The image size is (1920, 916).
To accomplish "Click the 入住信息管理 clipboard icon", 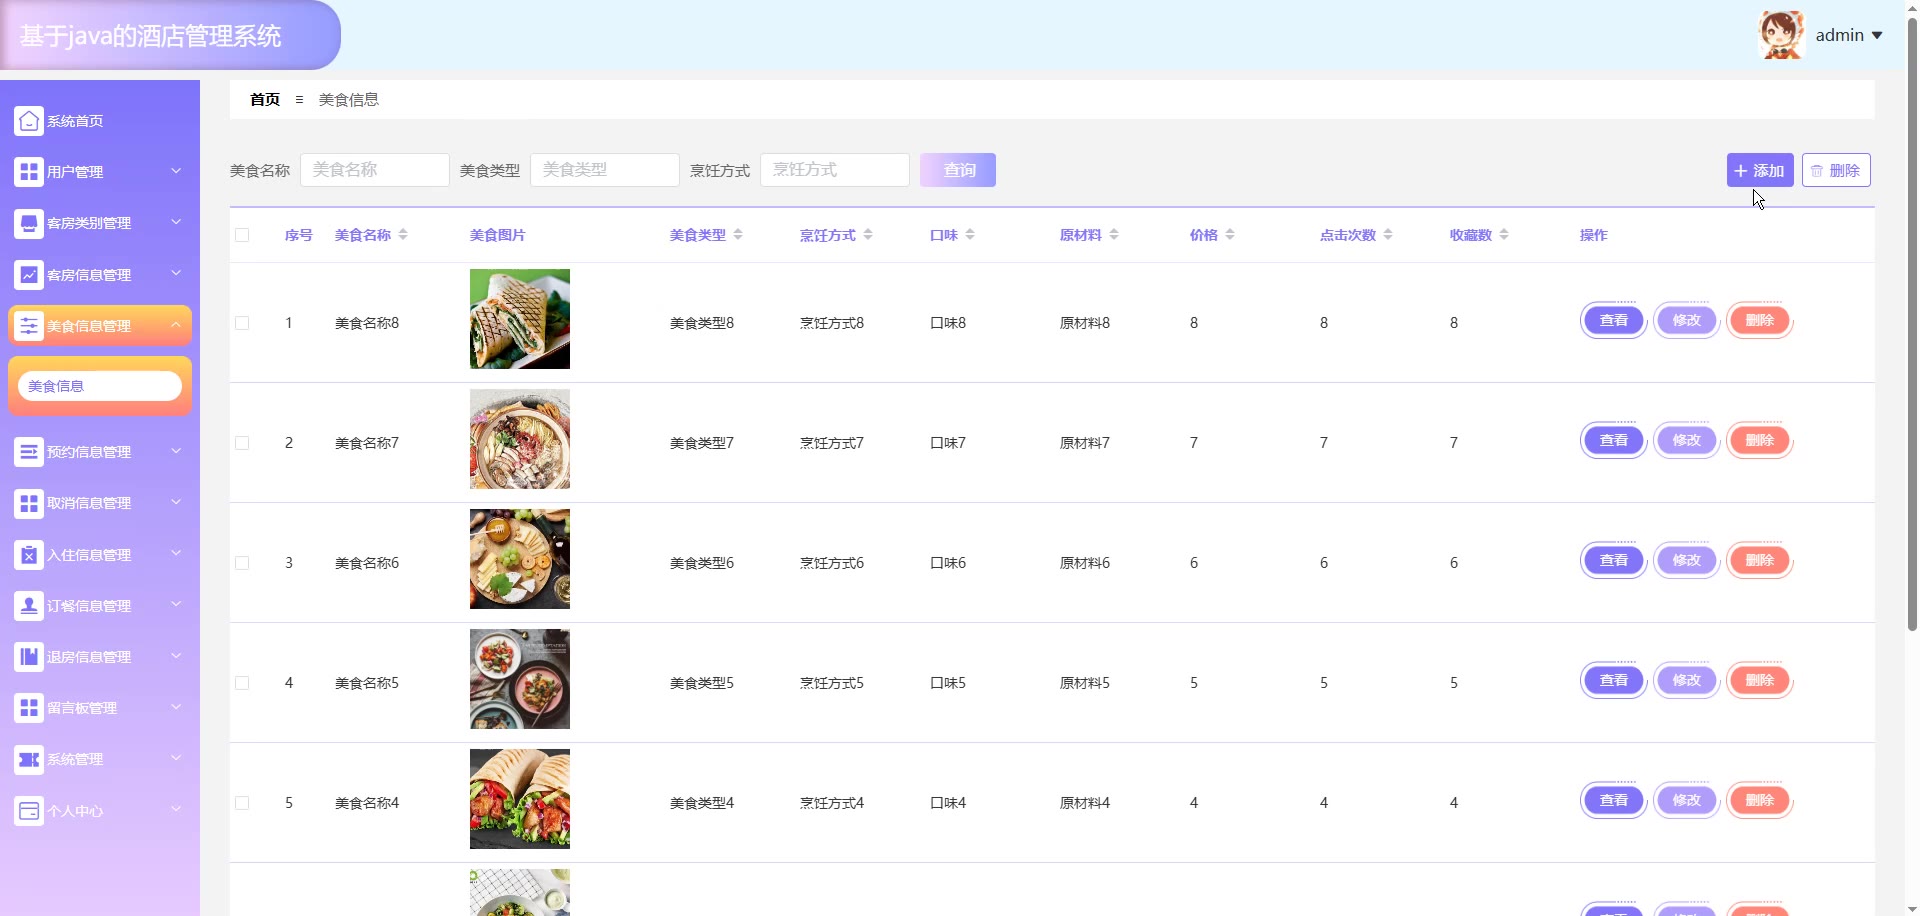I will pos(29,555).
